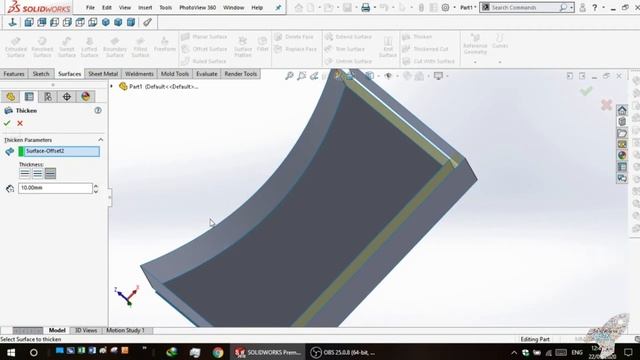Image resolution: width=640 pixels, height=360 pixels.
Task: Open the Help menu
Action: [x=257, y=7]
